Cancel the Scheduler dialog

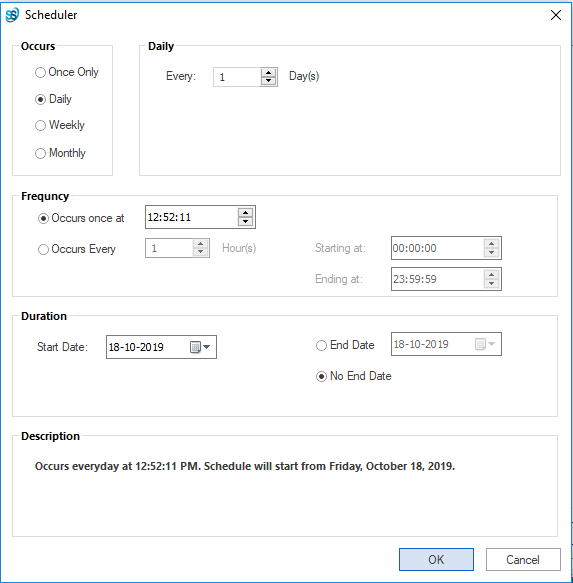pyautogui.click(x=523, y=559)
